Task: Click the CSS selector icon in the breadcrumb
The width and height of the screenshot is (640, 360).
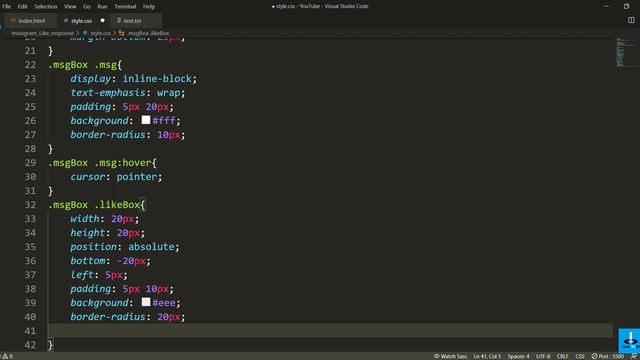Action: point(121,33)
